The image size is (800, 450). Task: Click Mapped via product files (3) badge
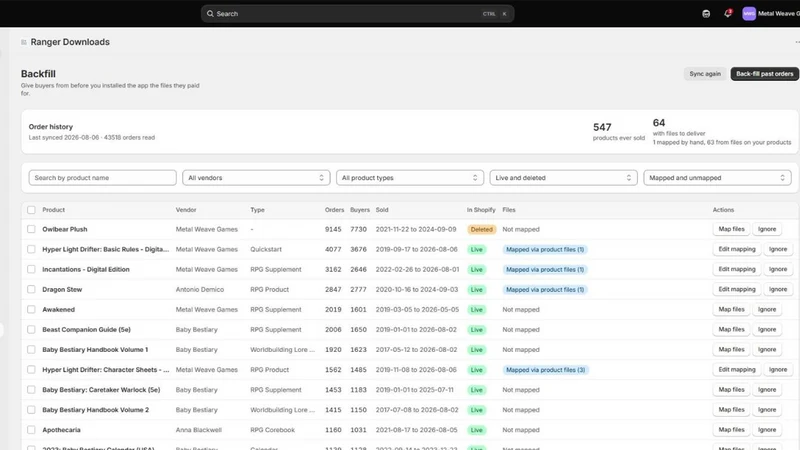(545, 370)
